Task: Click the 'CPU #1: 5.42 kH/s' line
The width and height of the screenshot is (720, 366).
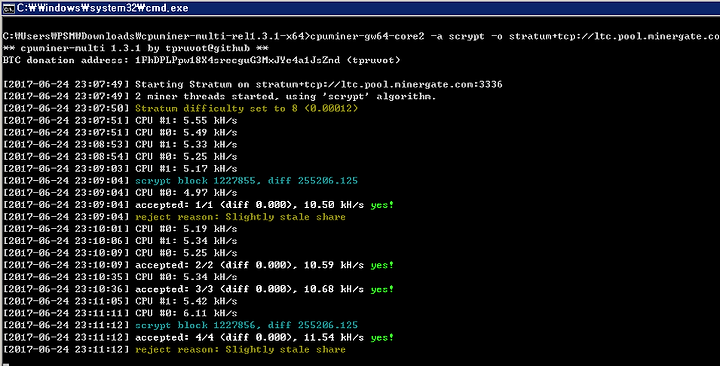Action: pyautogui.click(x=120, y=301)
